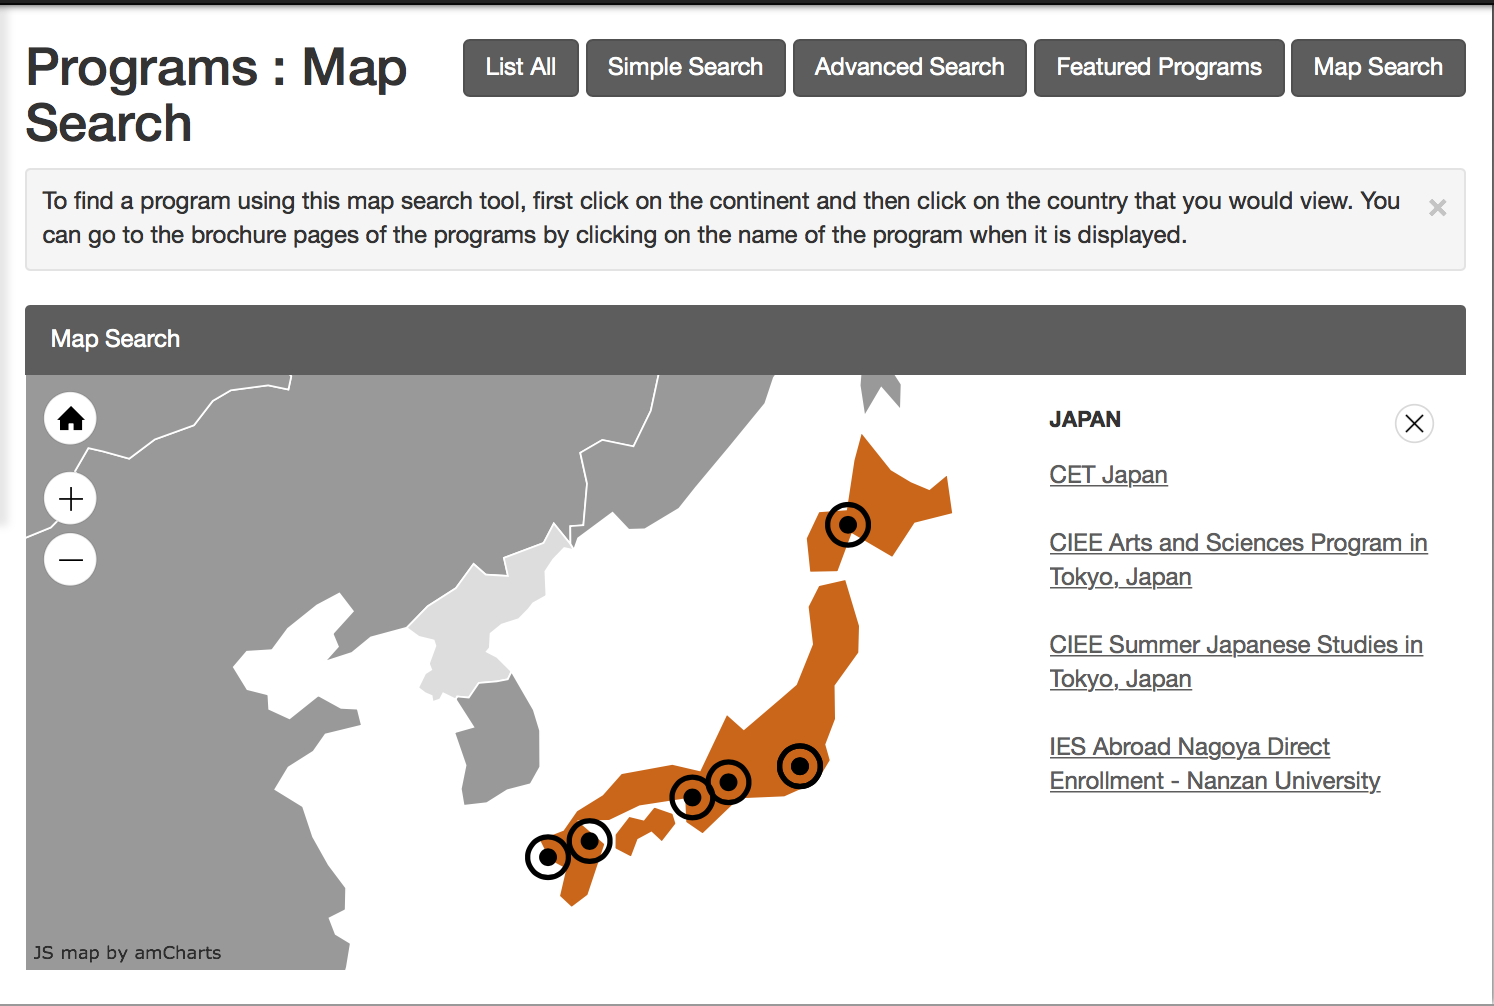Image resolution: width=1494 pixels, height=1006 pixels.
Task: Zoom out using the minus icon
Action: (70, 559)
